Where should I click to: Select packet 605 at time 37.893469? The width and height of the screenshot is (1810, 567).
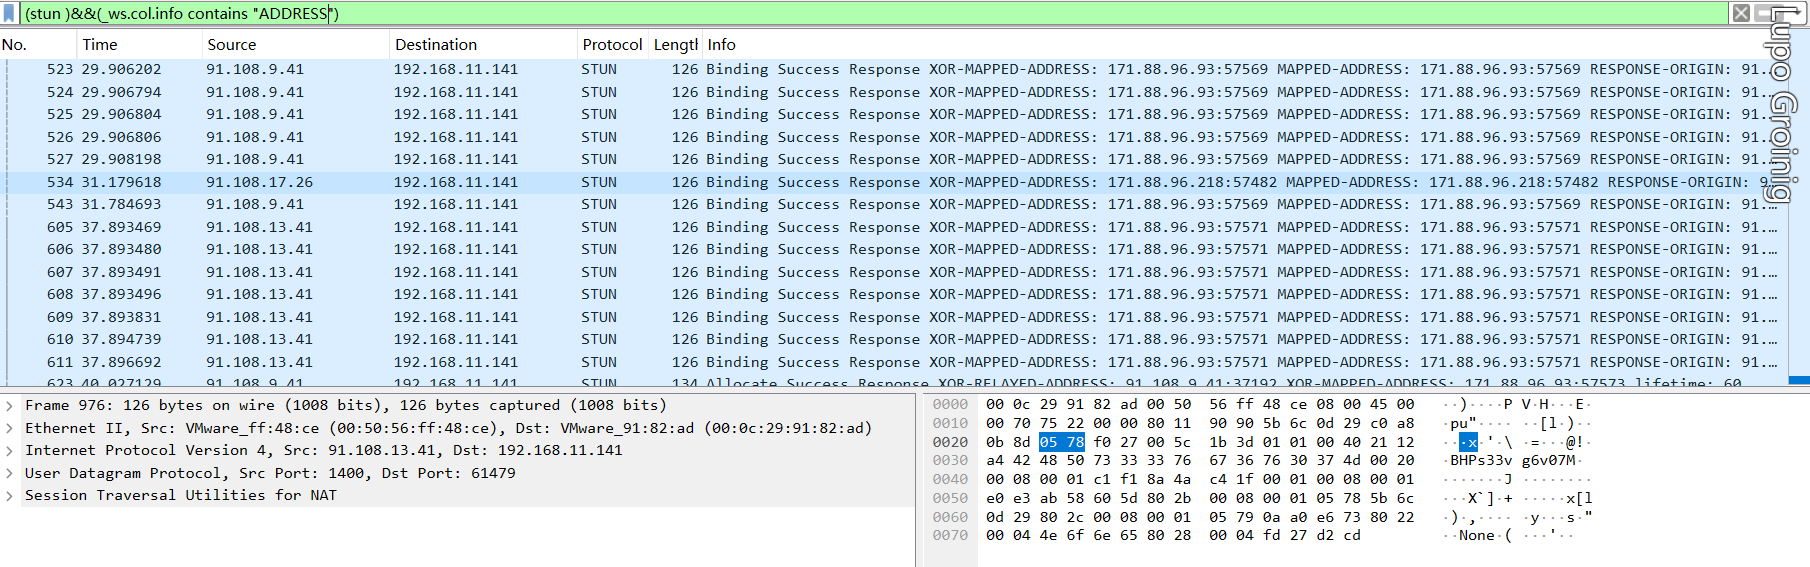coord(895,227)
